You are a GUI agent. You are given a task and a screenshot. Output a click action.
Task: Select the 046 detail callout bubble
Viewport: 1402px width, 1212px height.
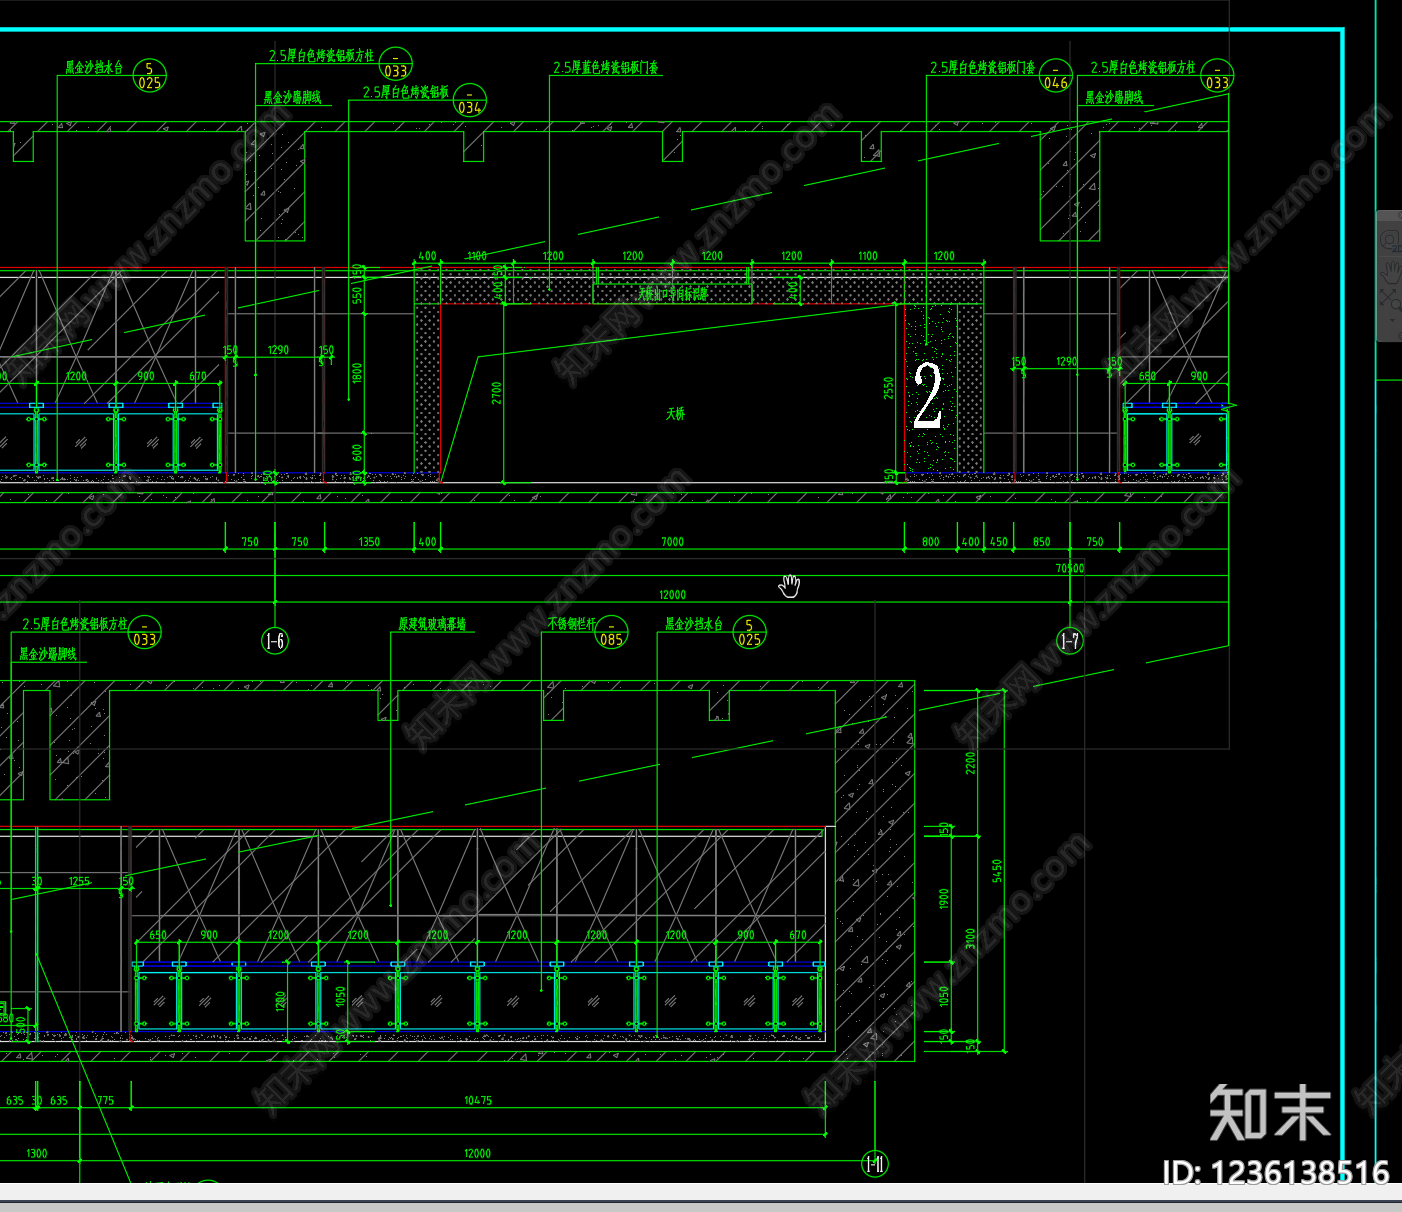coord(1056,76)
